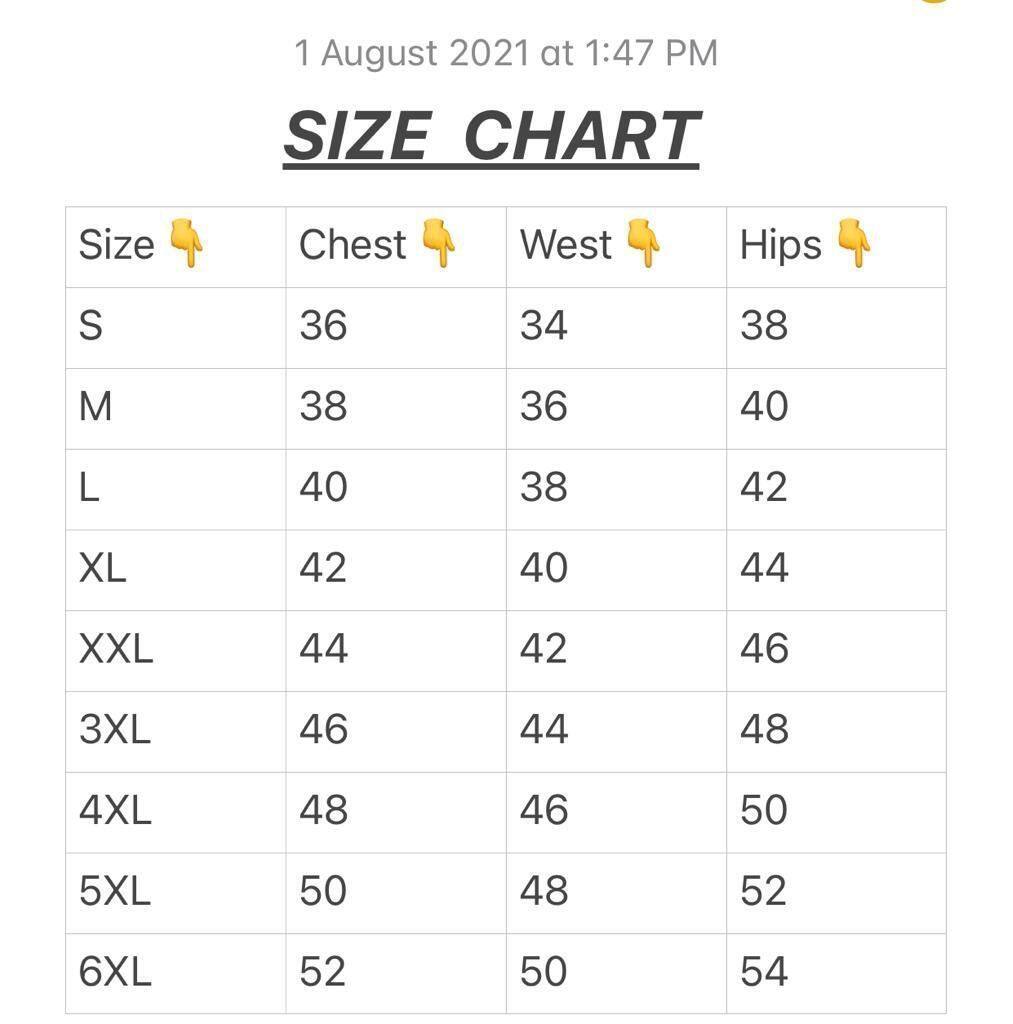Image resolution: width=1013 pixels, height=1024 pixels.
Task: Click the West column header text
Action: (x=566, y=245)
